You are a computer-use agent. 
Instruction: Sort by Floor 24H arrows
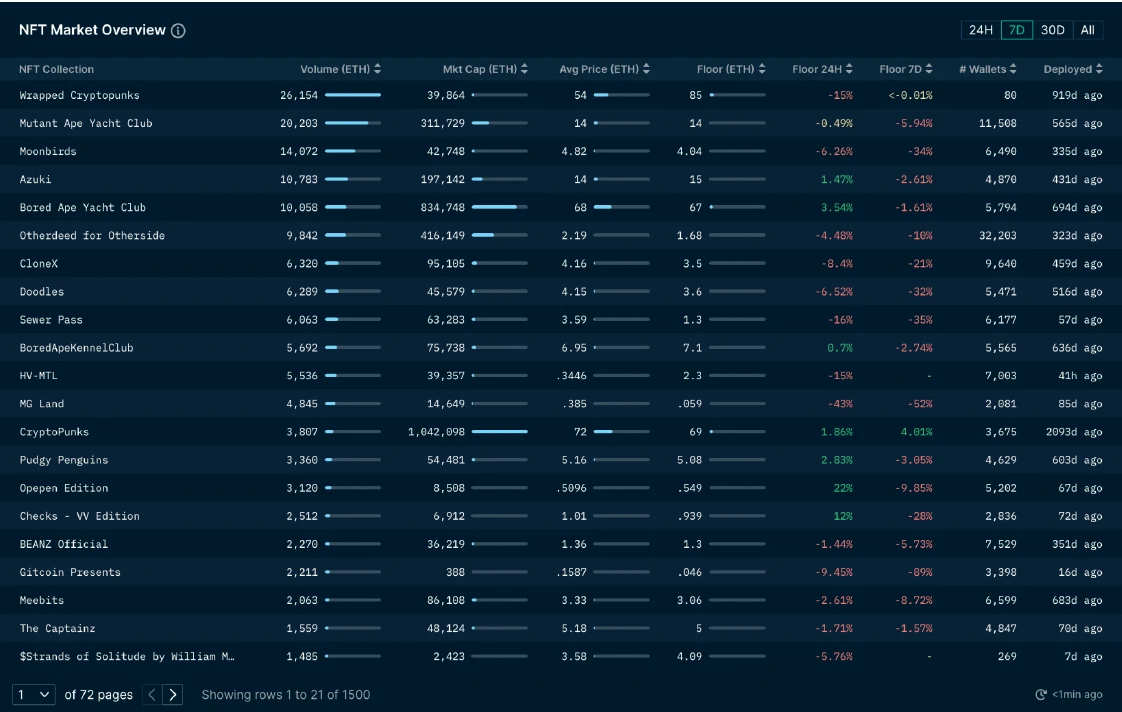coord(849,69)
